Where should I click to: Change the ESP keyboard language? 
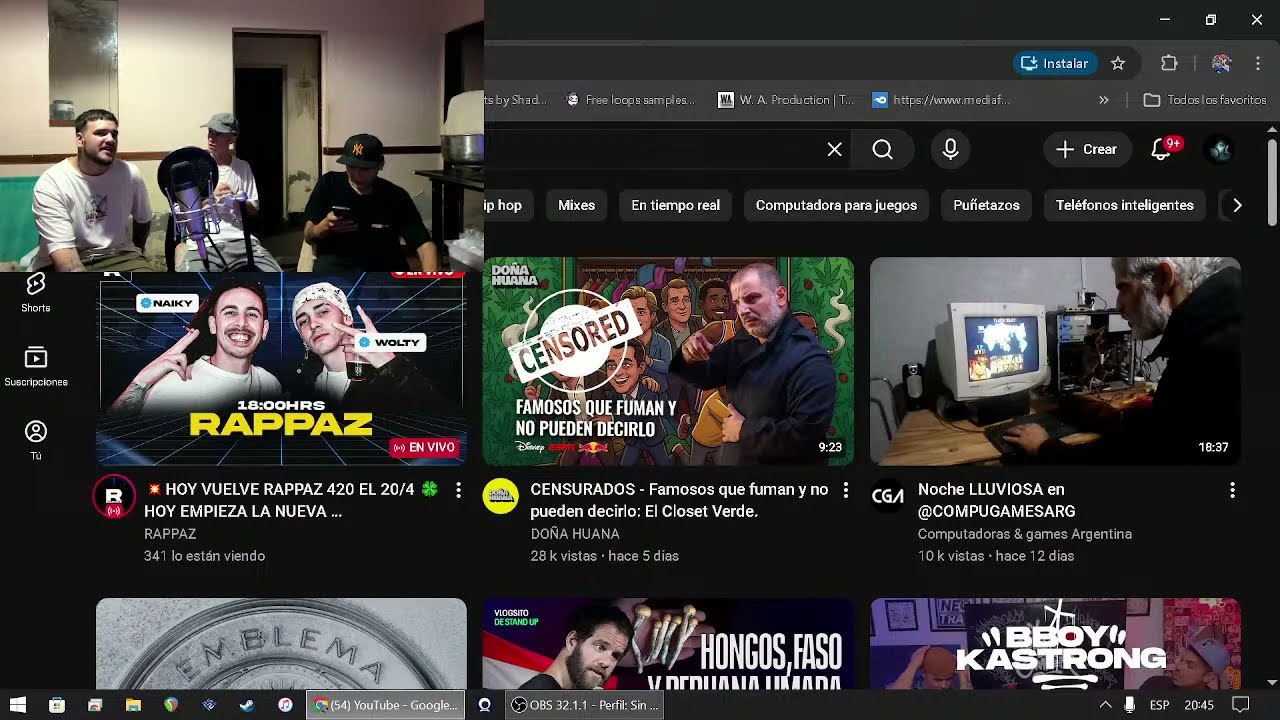[1159, 705]
